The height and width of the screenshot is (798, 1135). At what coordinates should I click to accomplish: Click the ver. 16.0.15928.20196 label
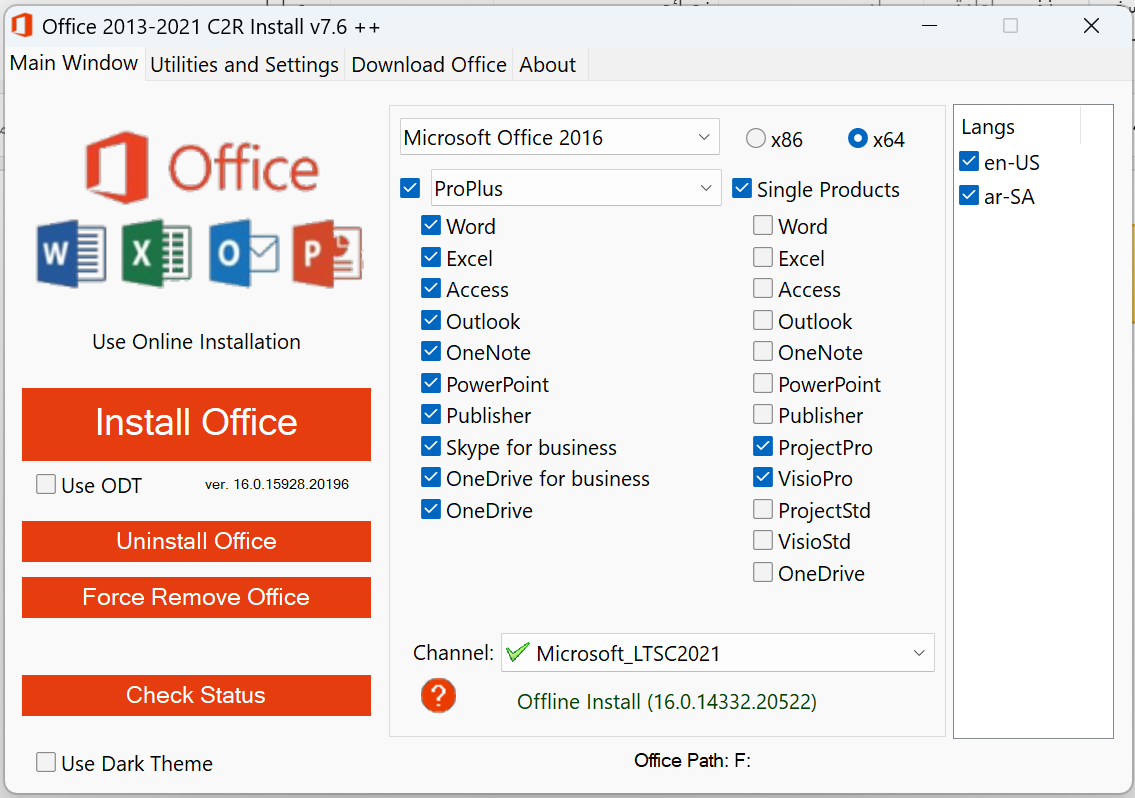tap(277, 484)
